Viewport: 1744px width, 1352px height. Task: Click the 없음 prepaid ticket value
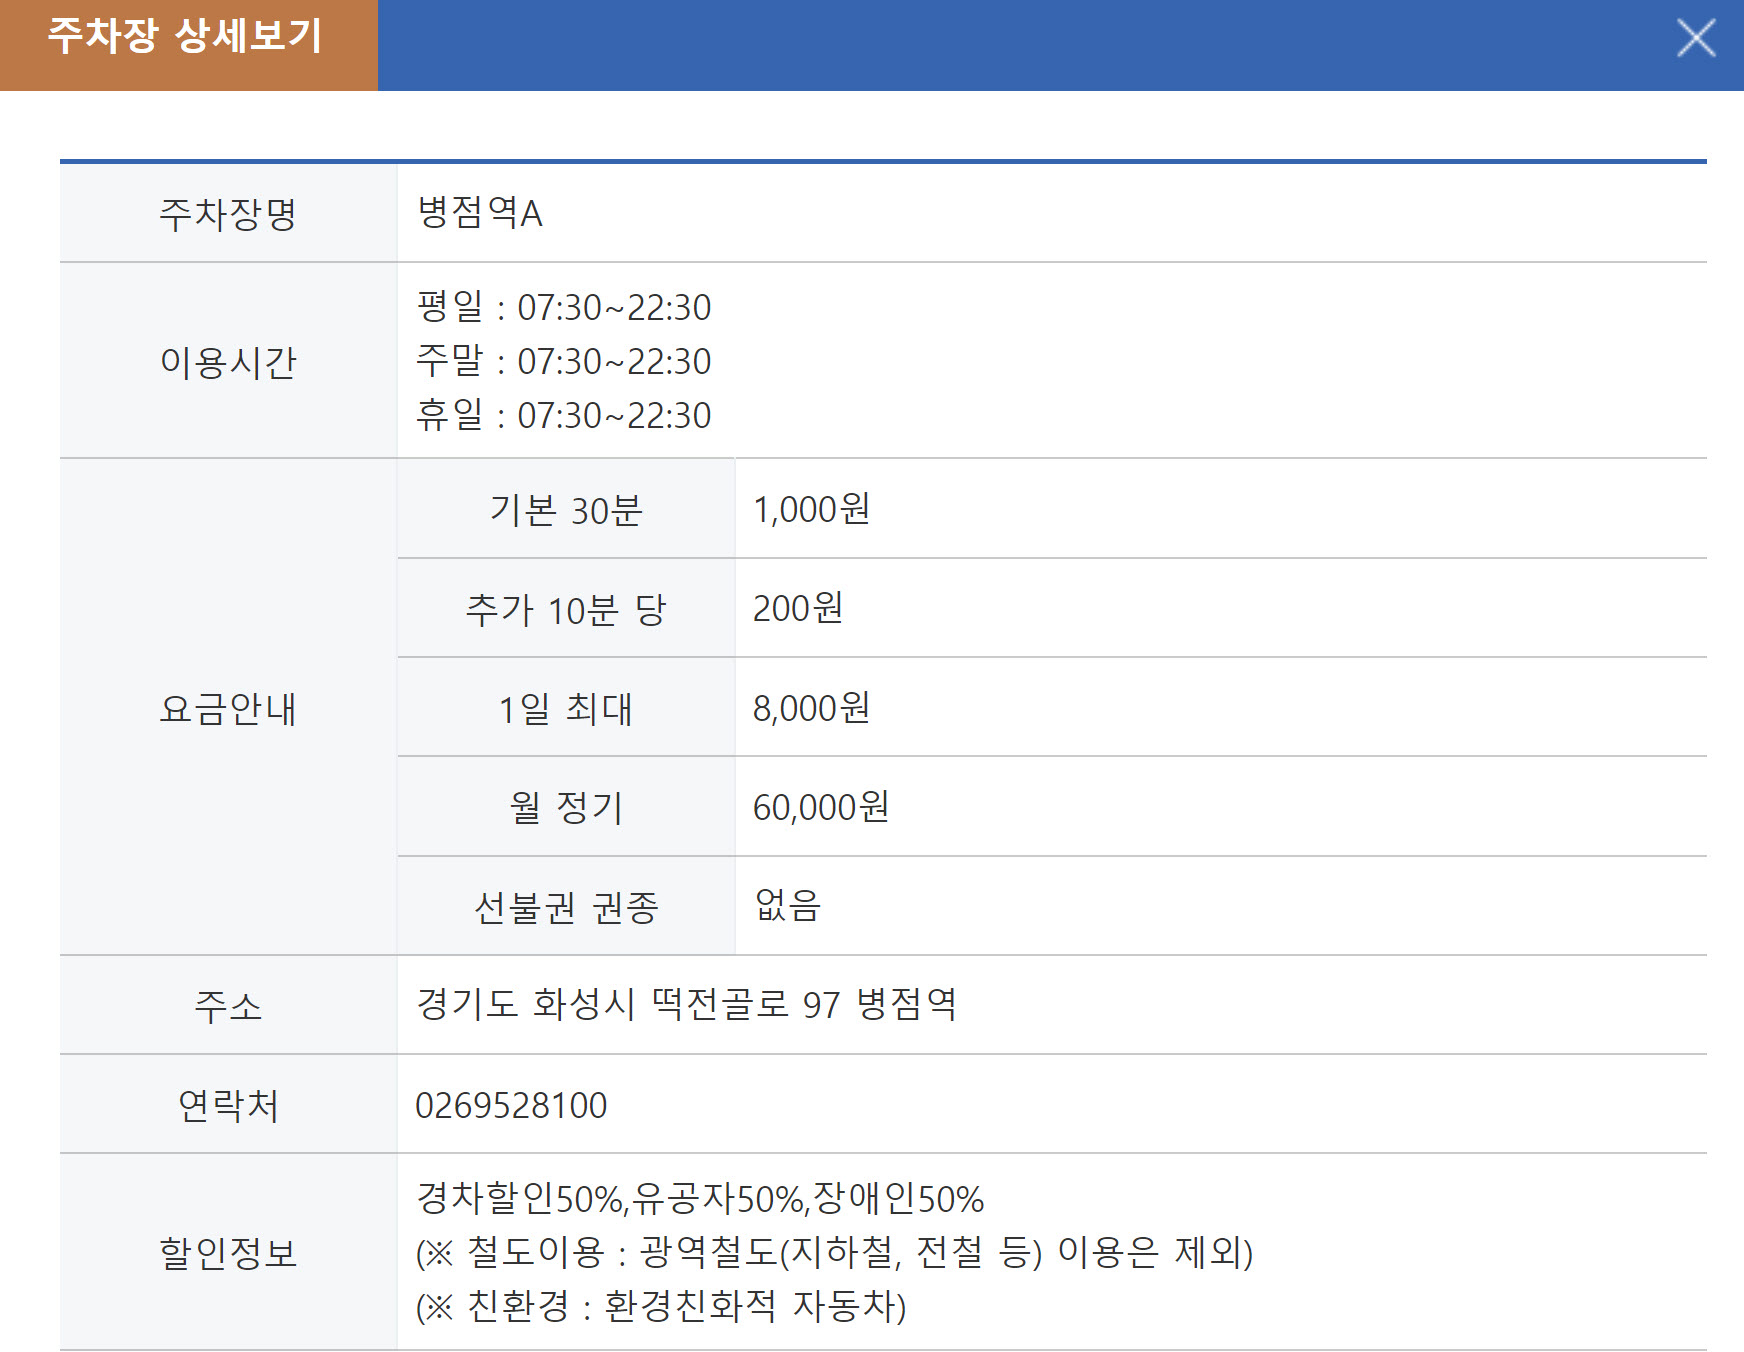tap(788, 905)
